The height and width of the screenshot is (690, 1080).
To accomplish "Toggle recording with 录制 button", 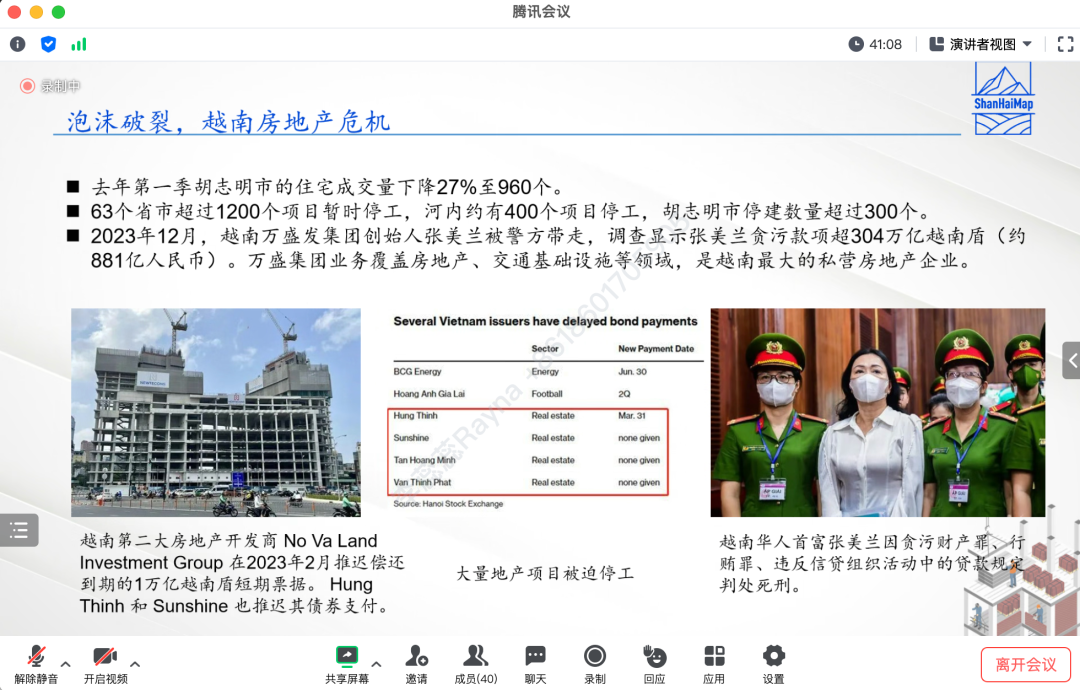I will pos(594,665).
